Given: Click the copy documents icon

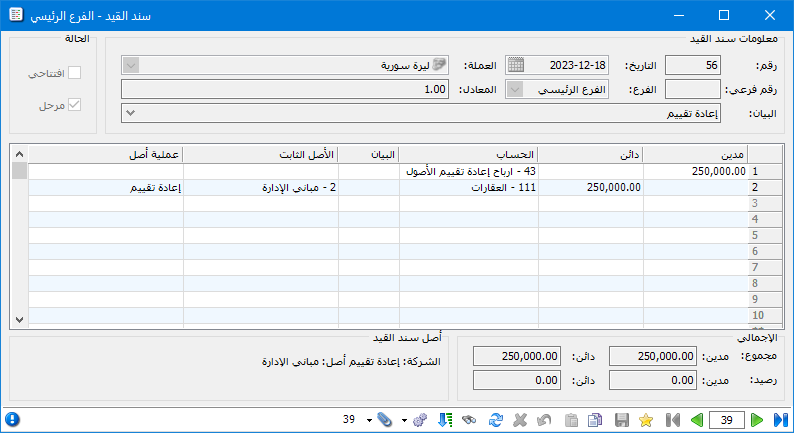Looking at the screenshot, I should point(595,420).
